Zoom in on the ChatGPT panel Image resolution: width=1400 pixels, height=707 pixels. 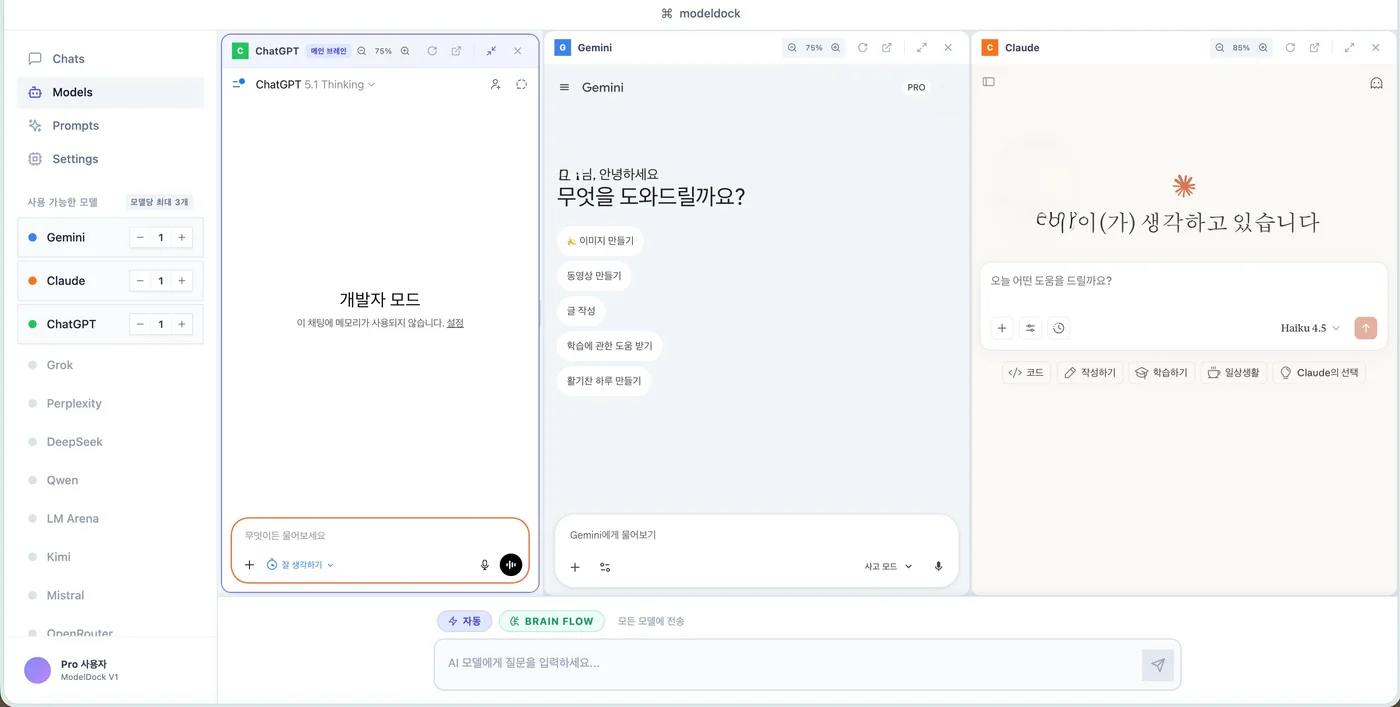[x=405, y=51]
